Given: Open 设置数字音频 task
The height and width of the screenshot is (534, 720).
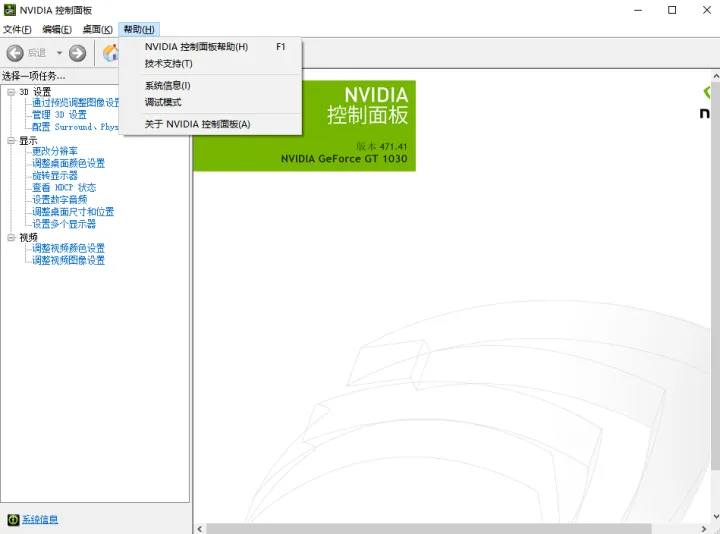Looking at the screenshot, I should 59,200.
